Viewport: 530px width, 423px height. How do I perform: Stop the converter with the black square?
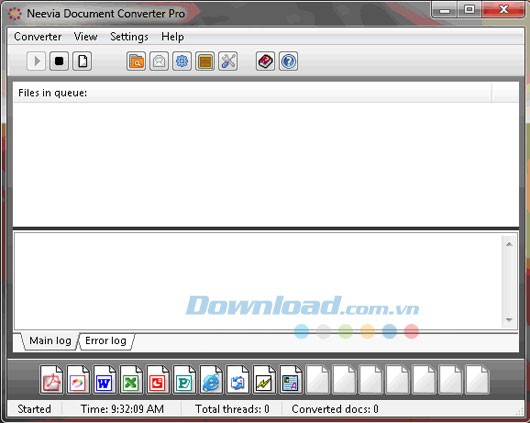(59, 61)
